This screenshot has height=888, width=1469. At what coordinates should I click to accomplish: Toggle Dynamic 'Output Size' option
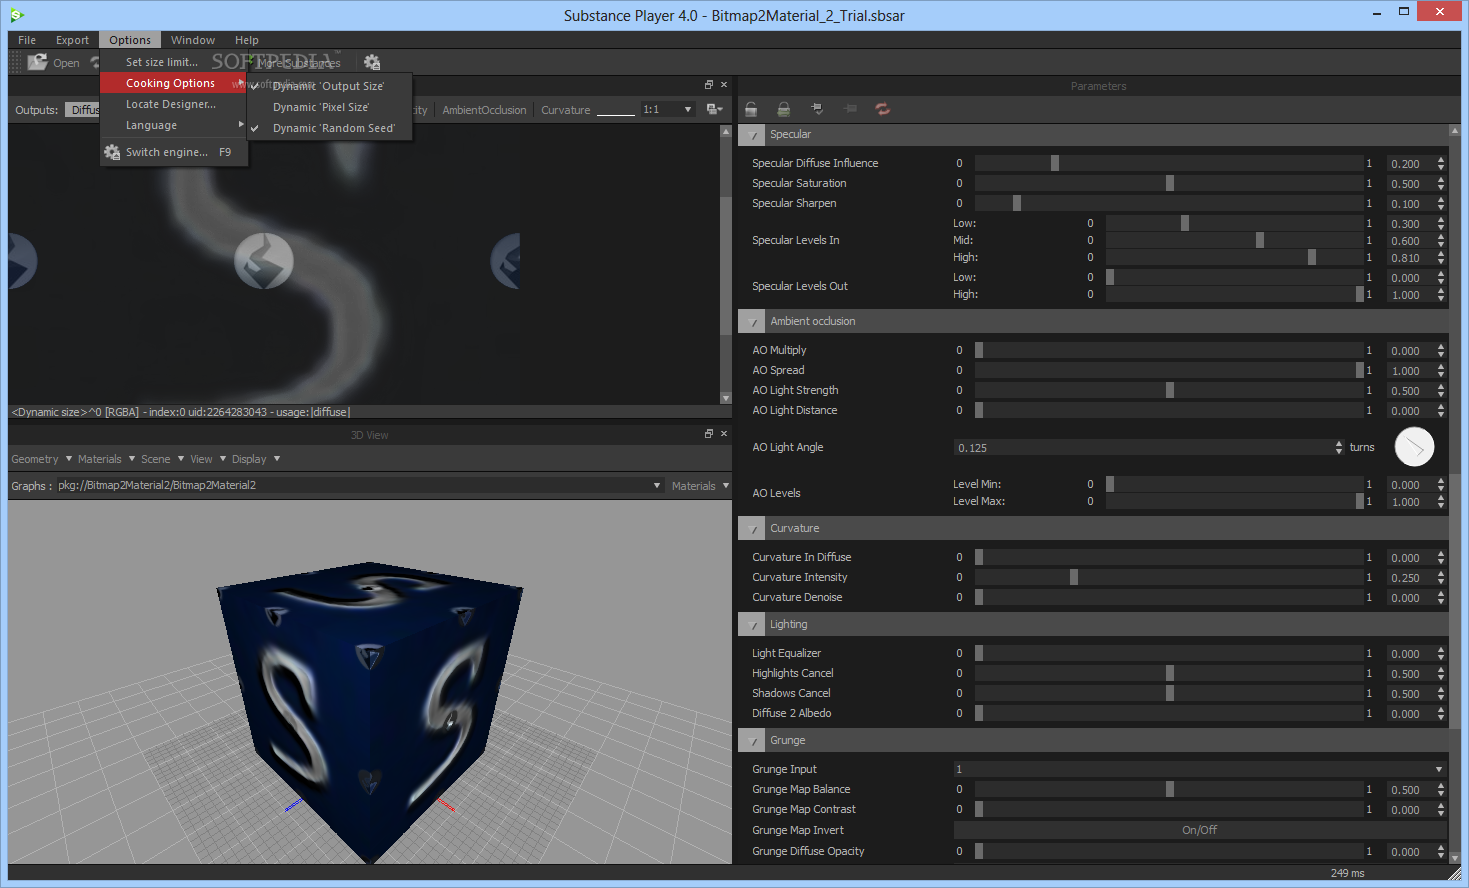pos(329,86)
